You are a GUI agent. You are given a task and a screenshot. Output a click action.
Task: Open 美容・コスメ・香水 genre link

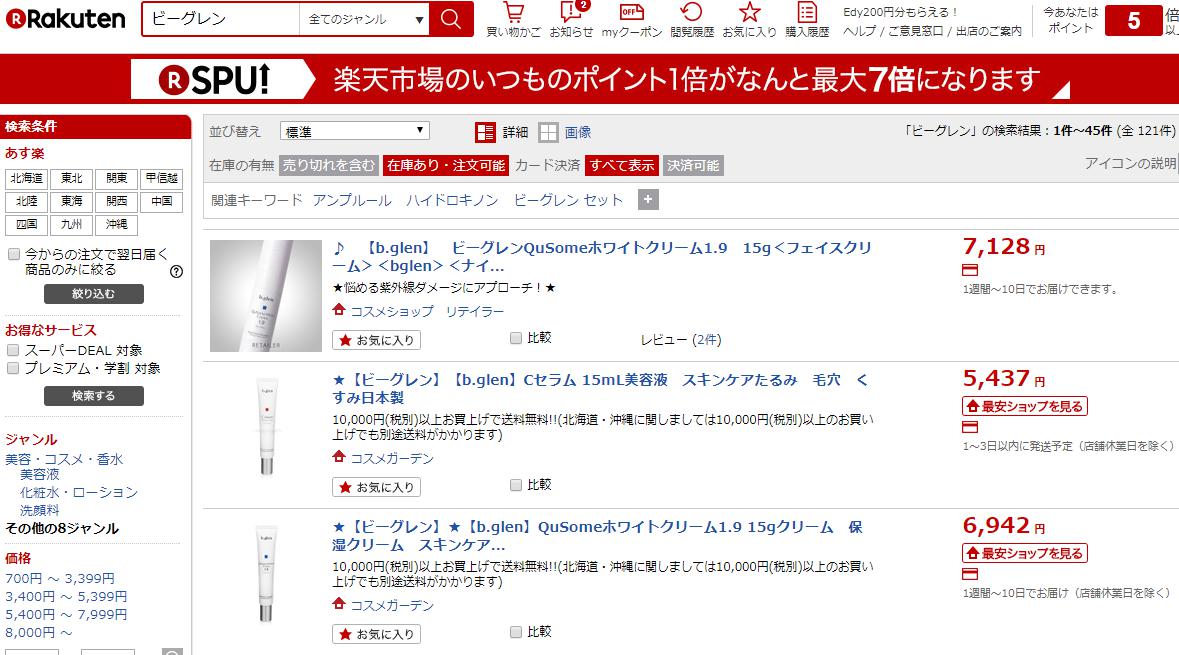point(64,459)
